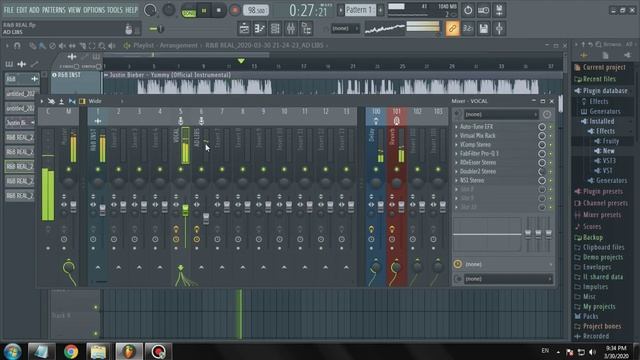Mute the Reverb track via green light
Image resolution: width=640 pixels, height=360 pixels.
click(397, 169)
